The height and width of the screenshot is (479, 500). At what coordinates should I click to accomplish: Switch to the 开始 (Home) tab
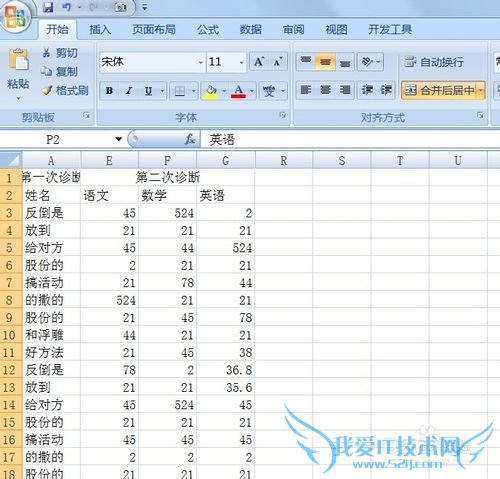57,30
